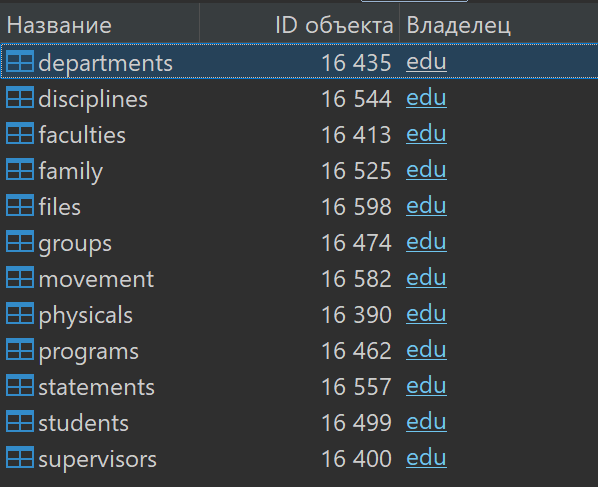The image size is (598, 487).
Task: Sort by the Название column header
Action: tap(100, 25)
